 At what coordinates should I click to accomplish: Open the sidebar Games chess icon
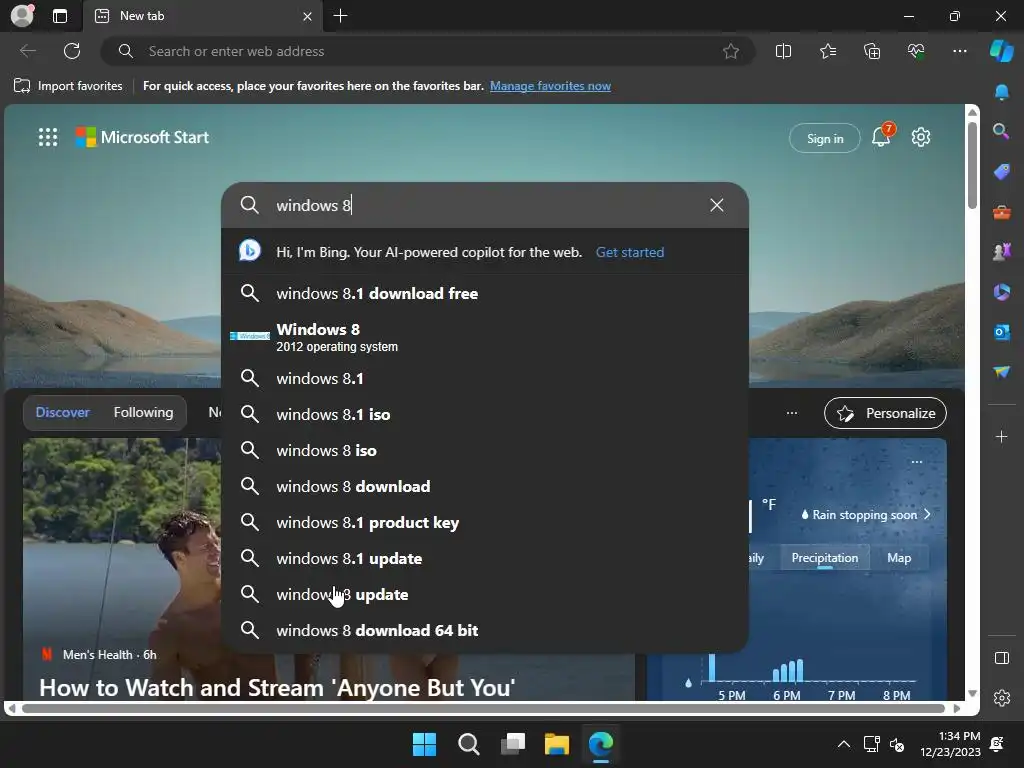[1002, 251]
